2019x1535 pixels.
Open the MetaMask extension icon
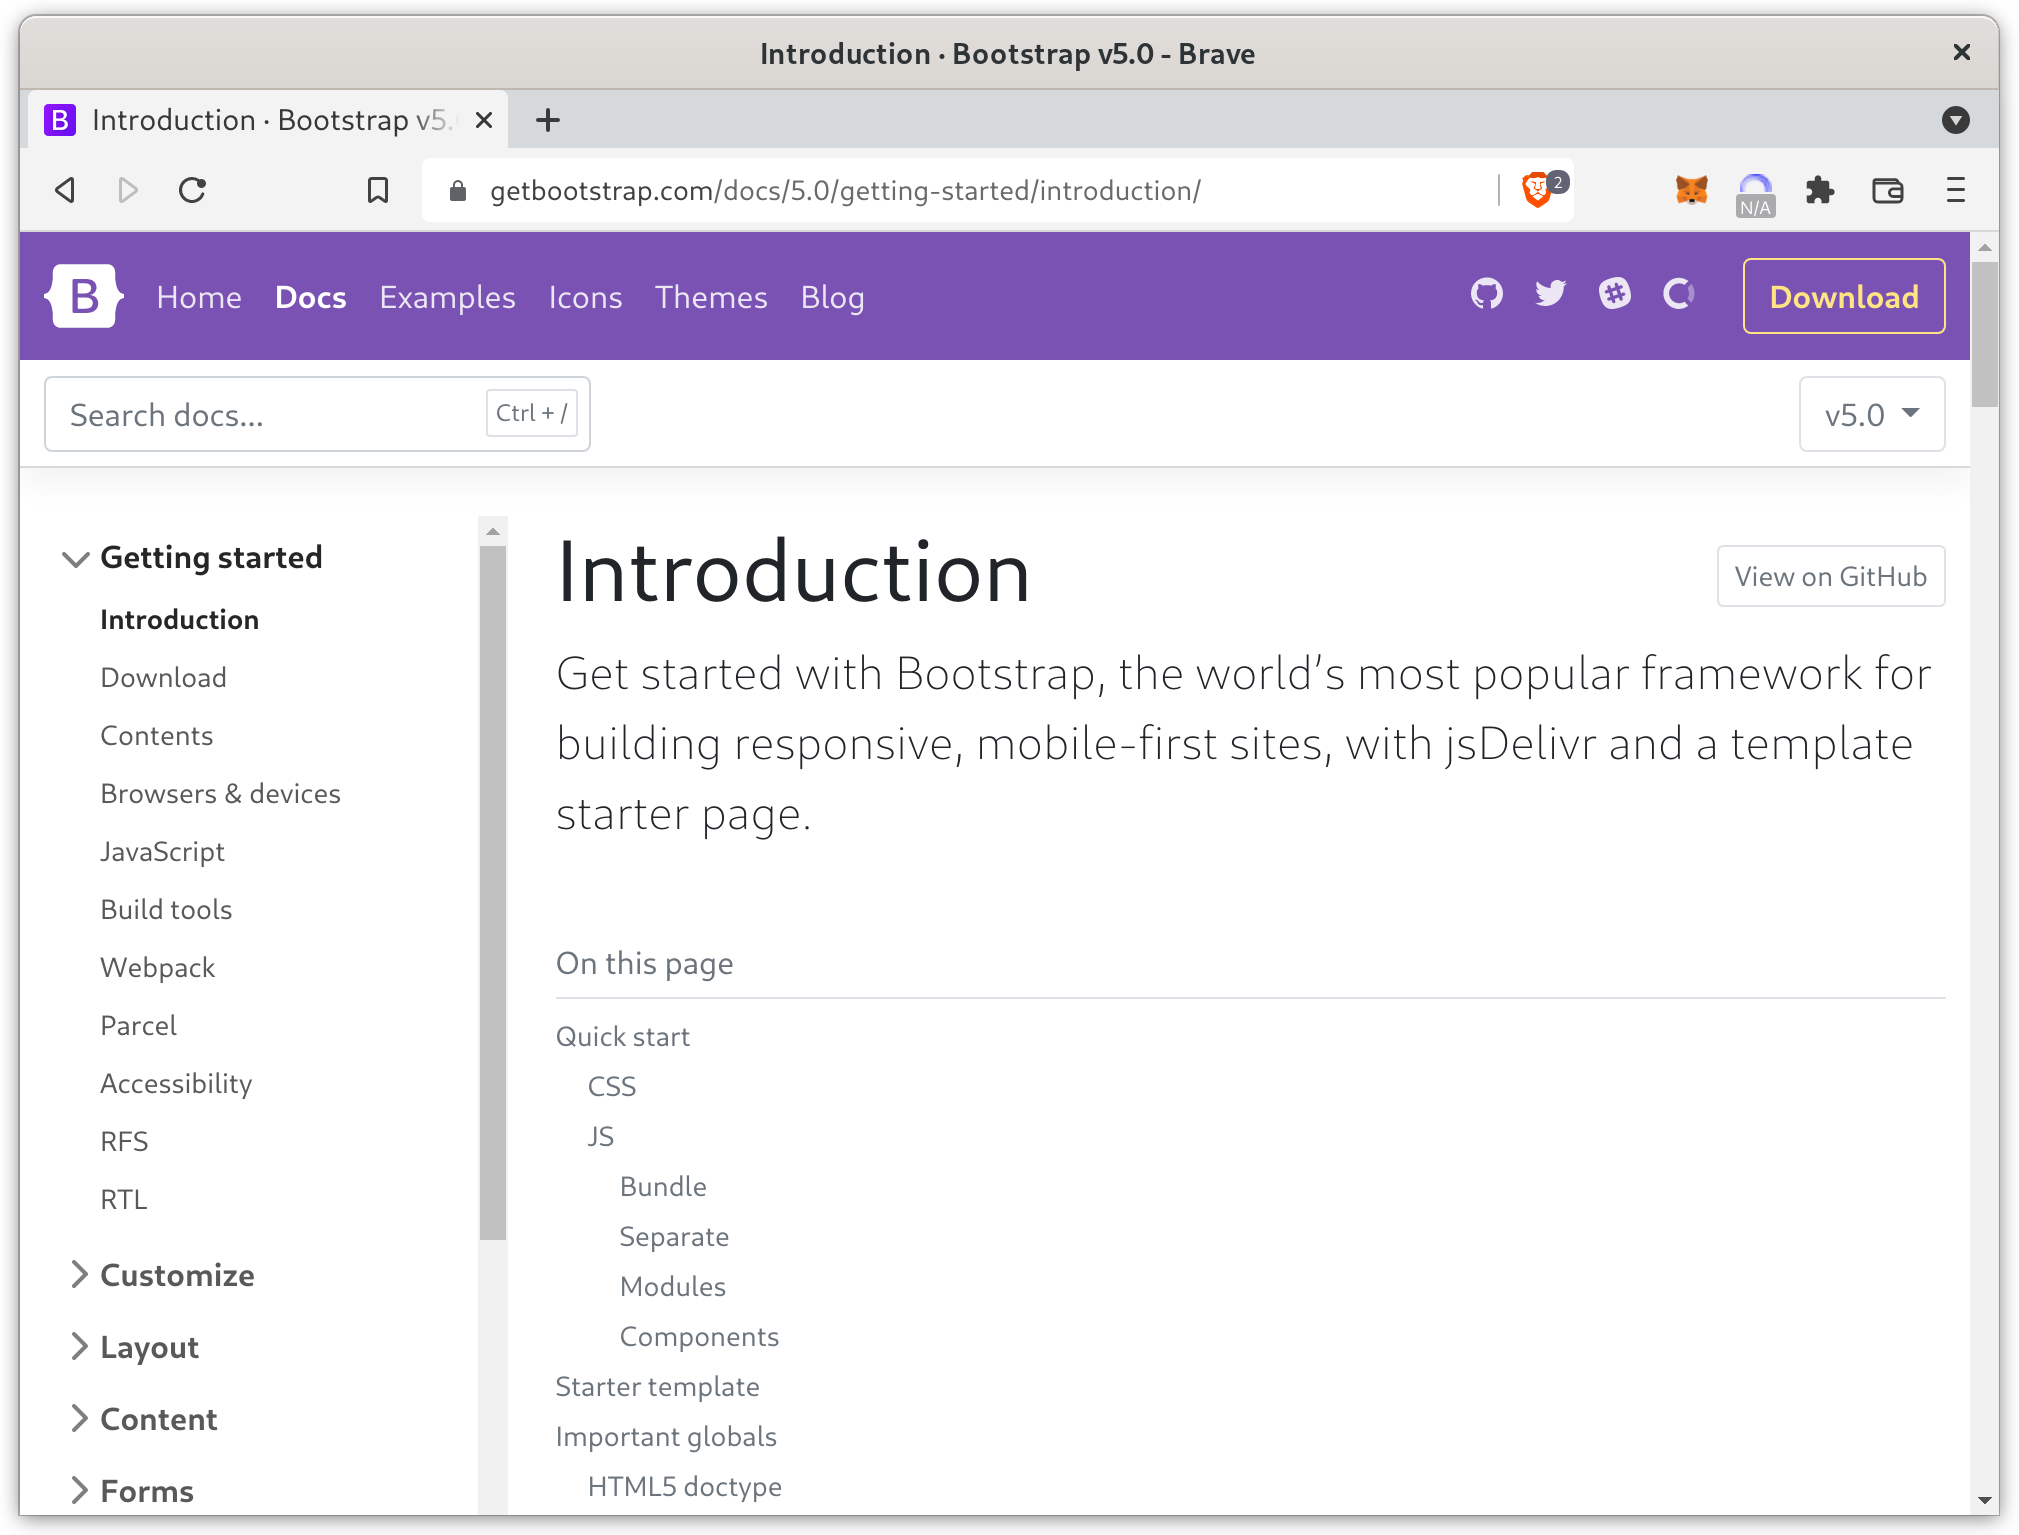pos(1689,190)
